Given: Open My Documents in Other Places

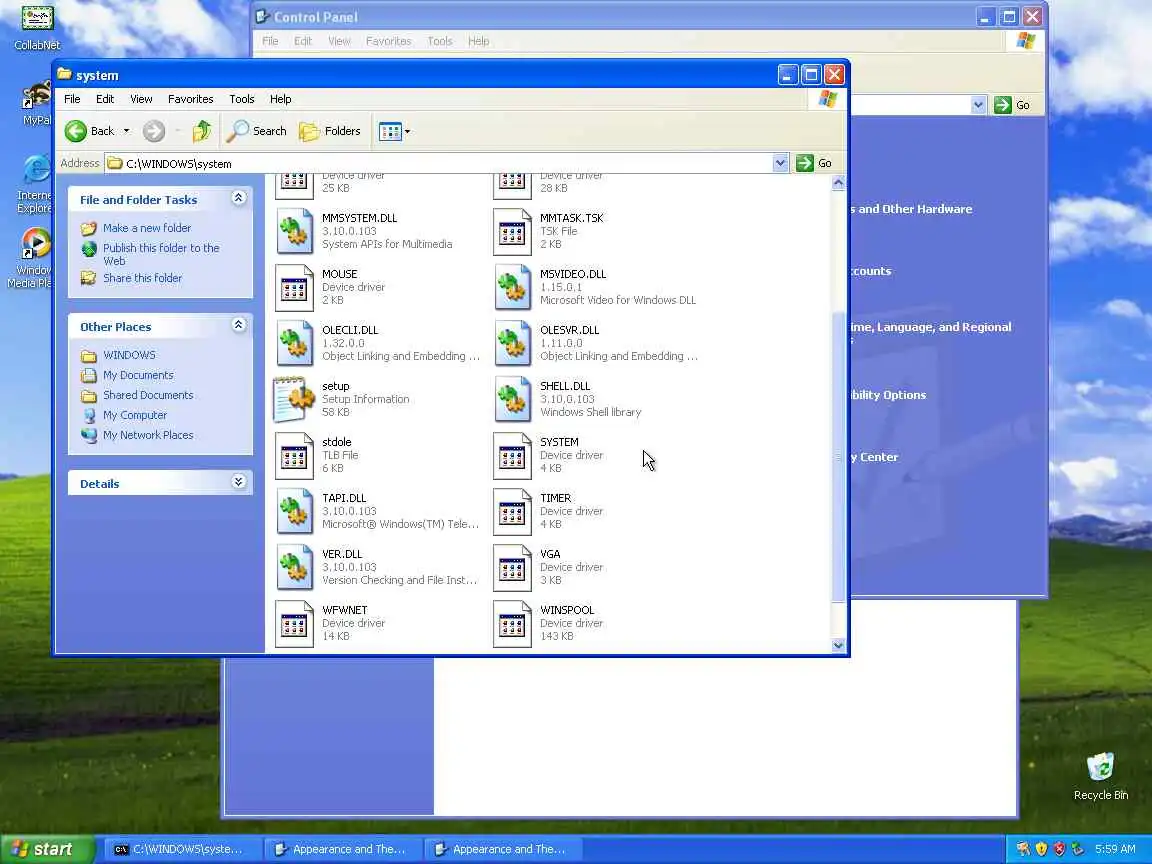Looking at the screenshot, I should (x=138, y=375).
